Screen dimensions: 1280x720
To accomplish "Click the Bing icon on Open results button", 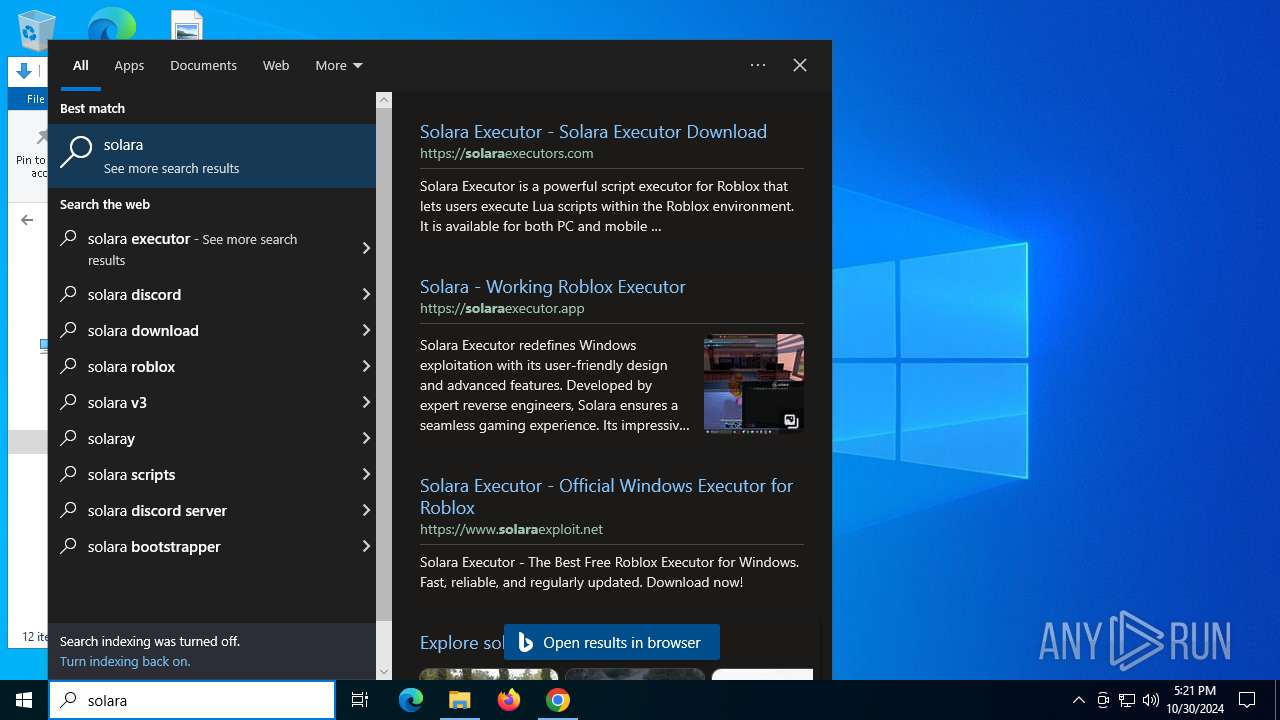I will pos(525,642).
